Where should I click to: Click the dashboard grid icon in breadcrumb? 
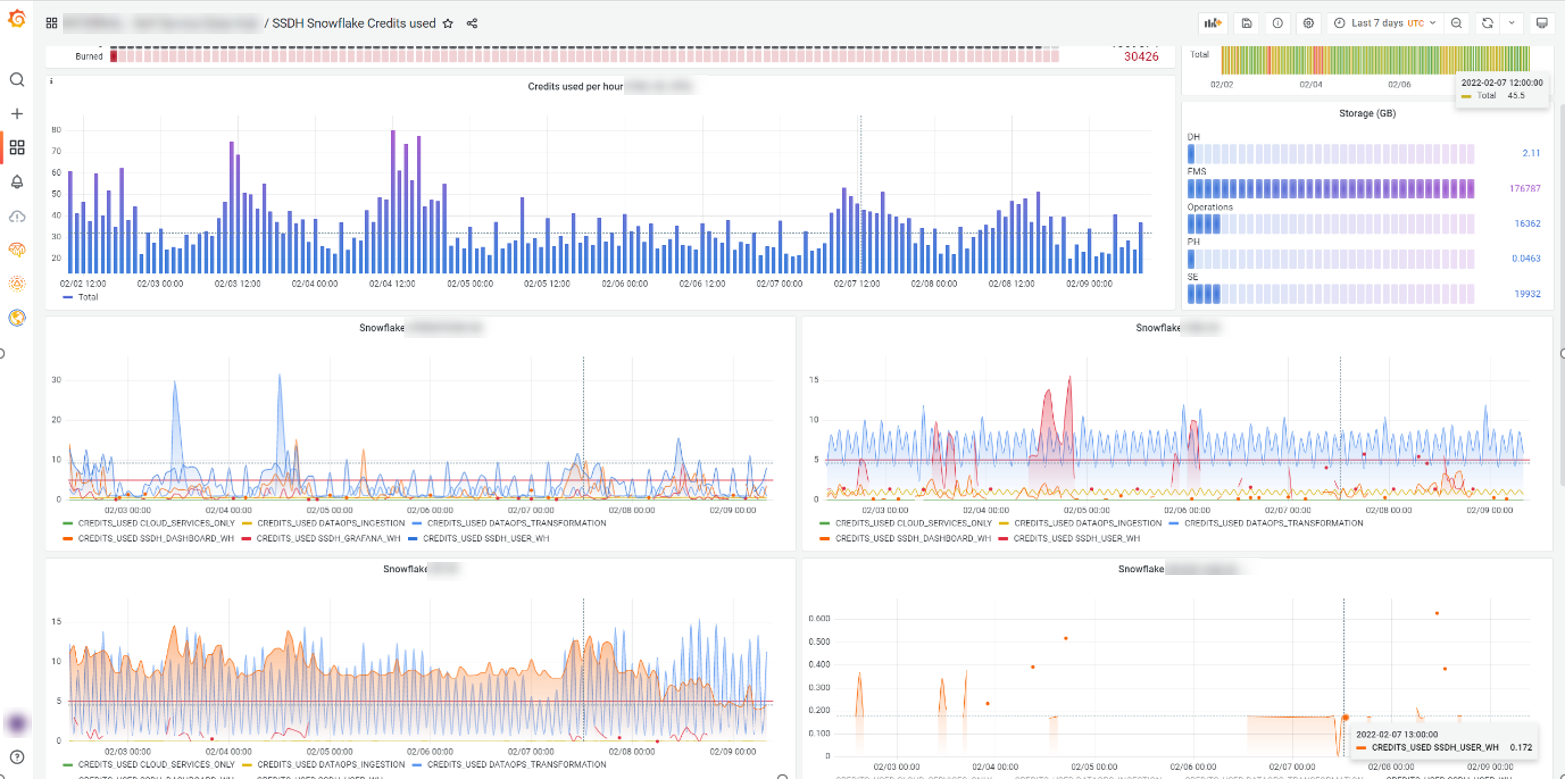click(51, 23)
